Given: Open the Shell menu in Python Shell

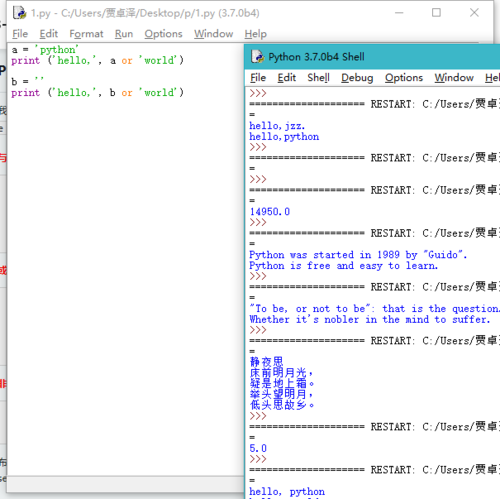Looking at the screenshot, I should [318, 78].
